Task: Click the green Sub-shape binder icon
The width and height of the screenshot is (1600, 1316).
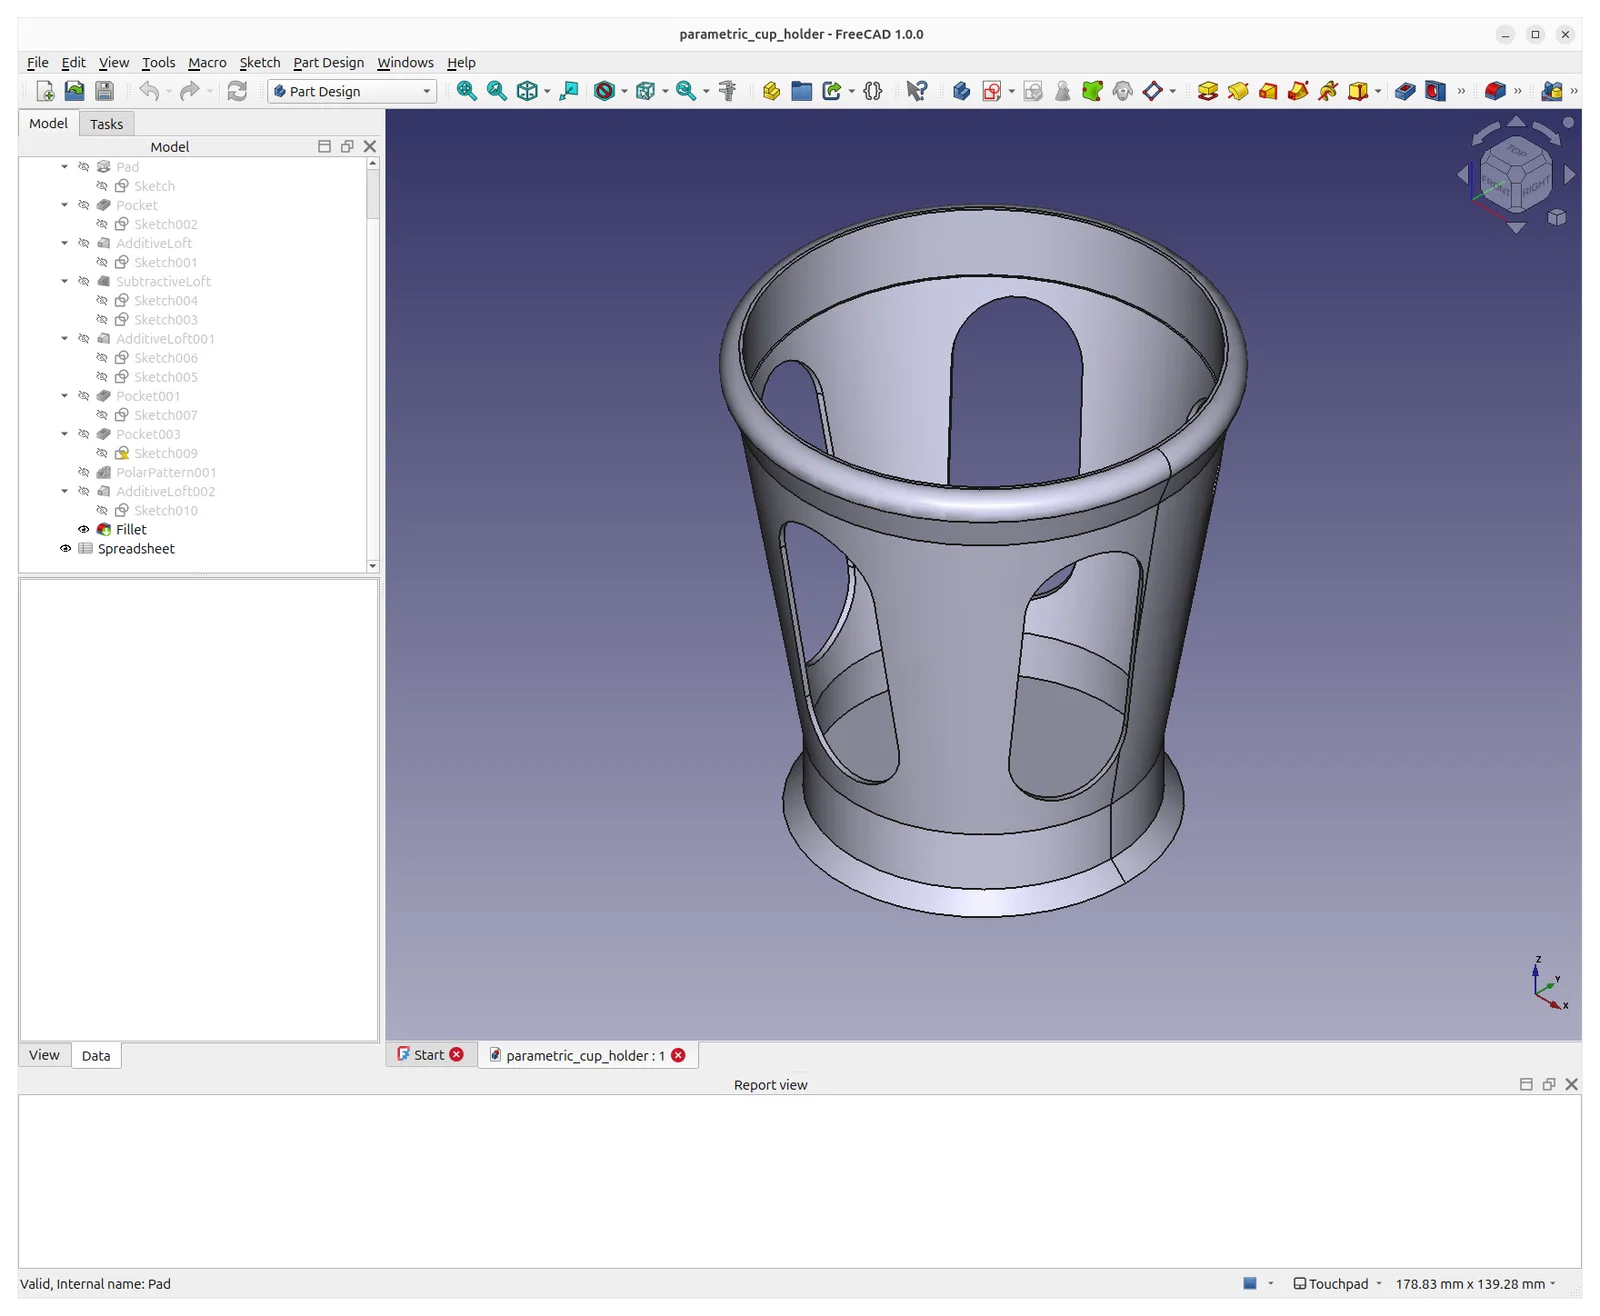Action: pos(1092,91)
